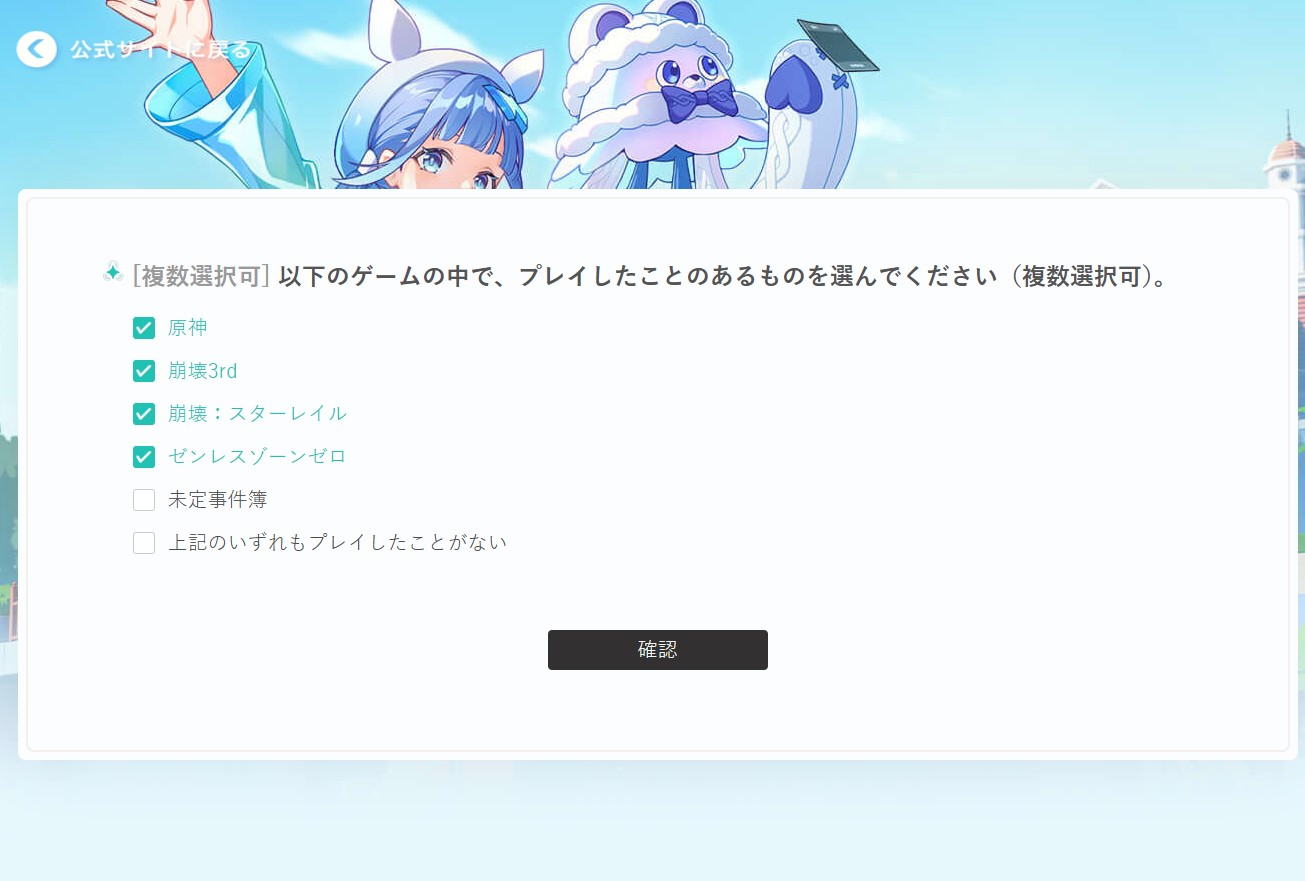Image resolution: width=1305 pixels, height=881 pixels.
Task: Select the 崩壊:スターレイル label text
Action: 258,414
